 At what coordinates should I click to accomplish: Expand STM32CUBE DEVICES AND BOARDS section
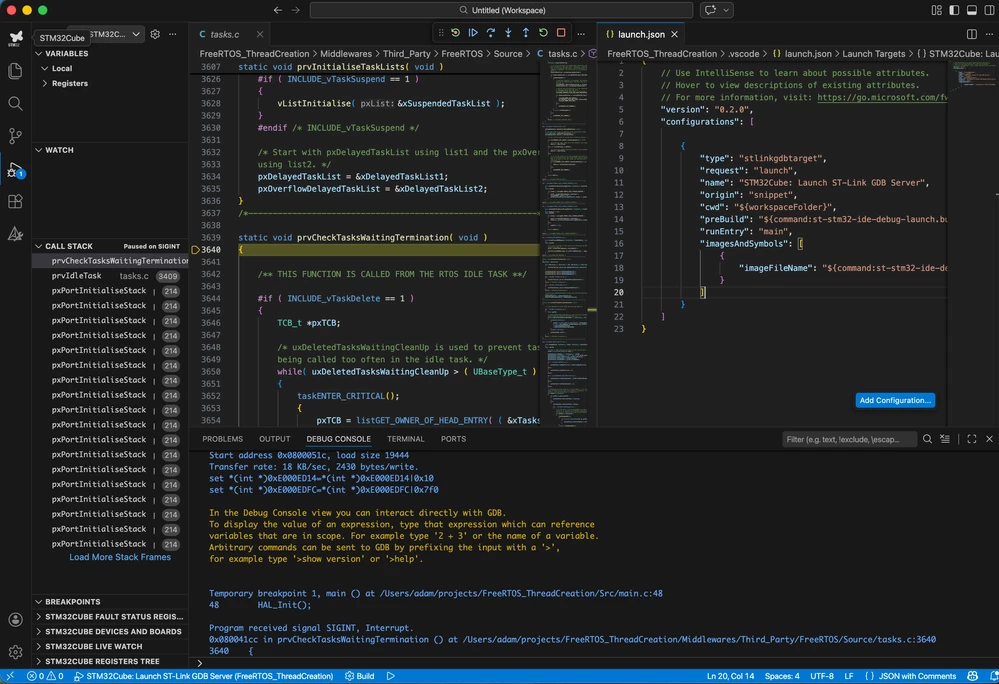coord(110,632)
